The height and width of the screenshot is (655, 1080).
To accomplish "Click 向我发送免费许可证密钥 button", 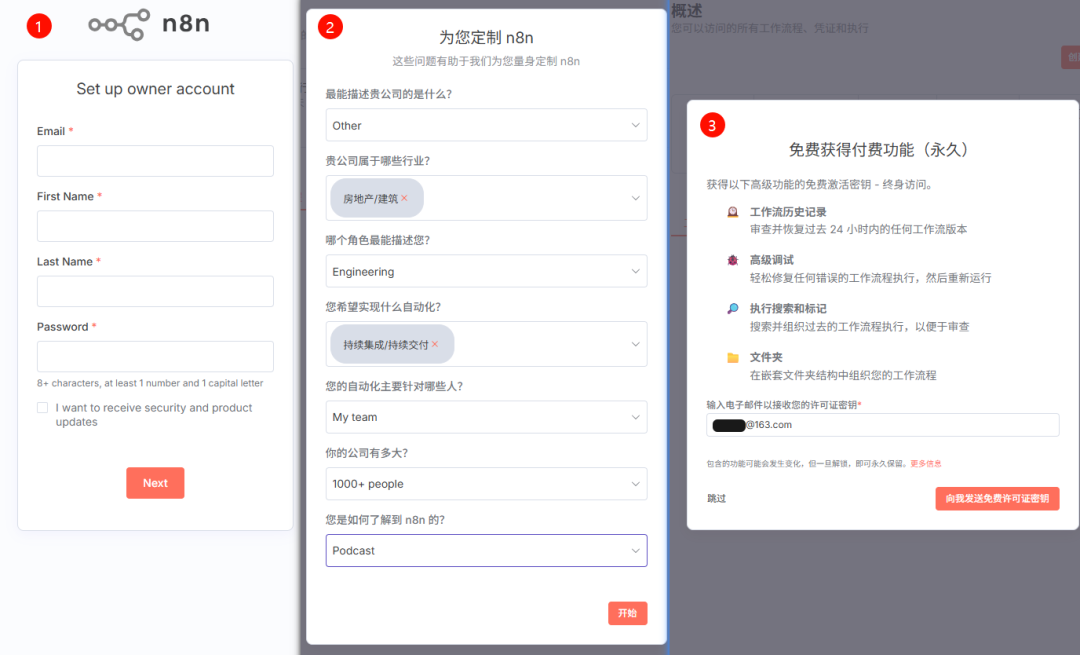I will [997, 499].
